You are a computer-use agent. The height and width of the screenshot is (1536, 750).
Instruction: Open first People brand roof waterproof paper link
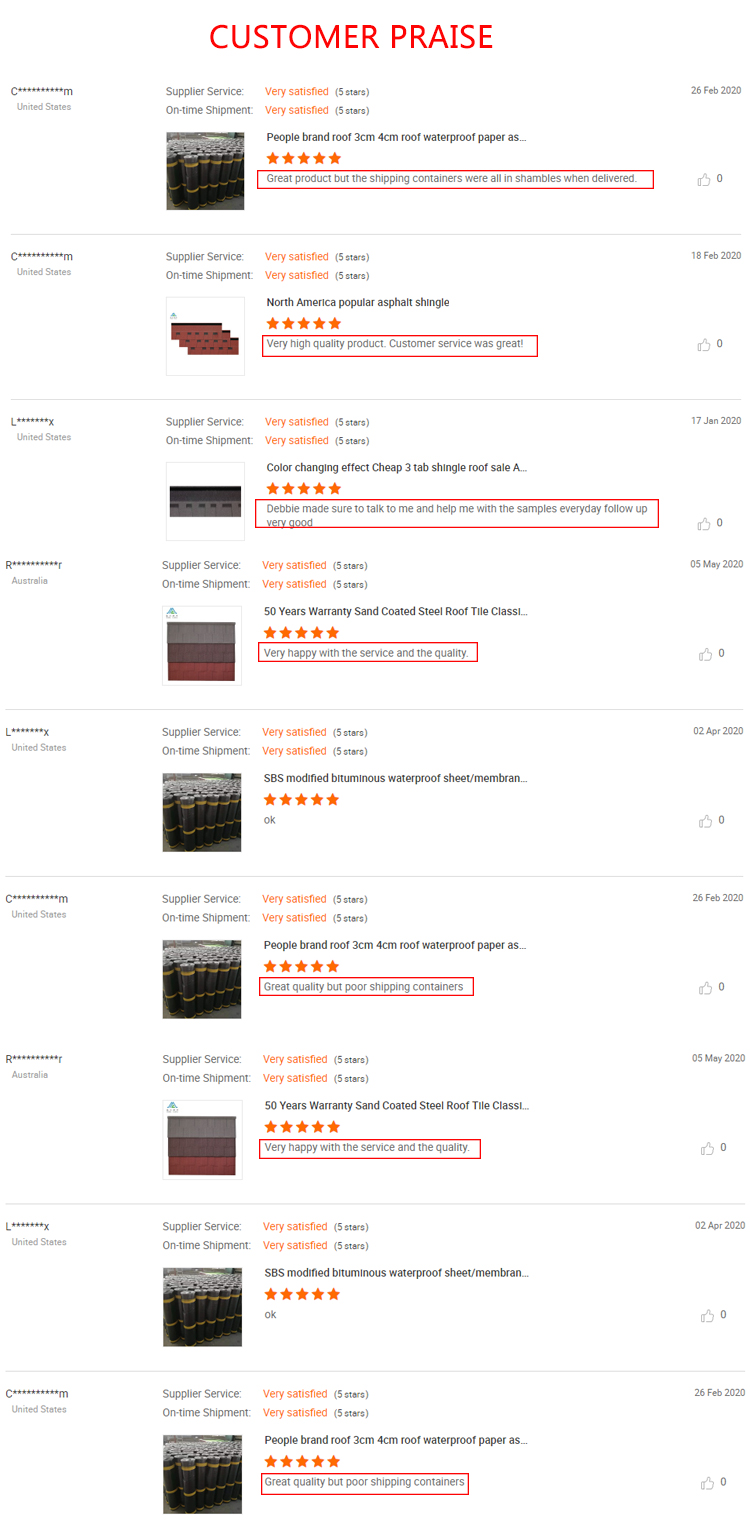point(396,137)
